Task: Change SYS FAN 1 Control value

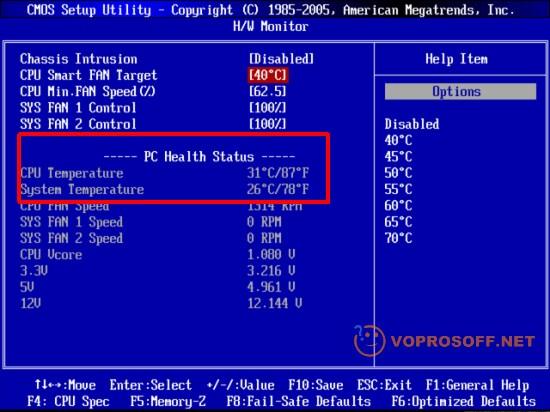Action: tap(268, 108)
